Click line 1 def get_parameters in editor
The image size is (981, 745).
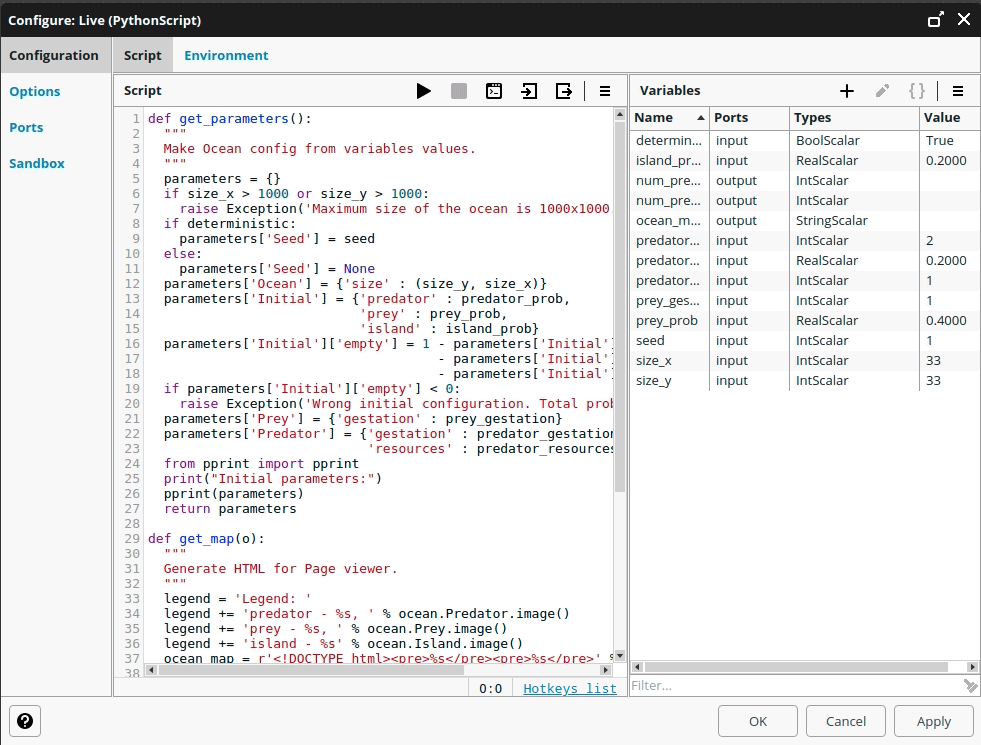click(229, 119)
